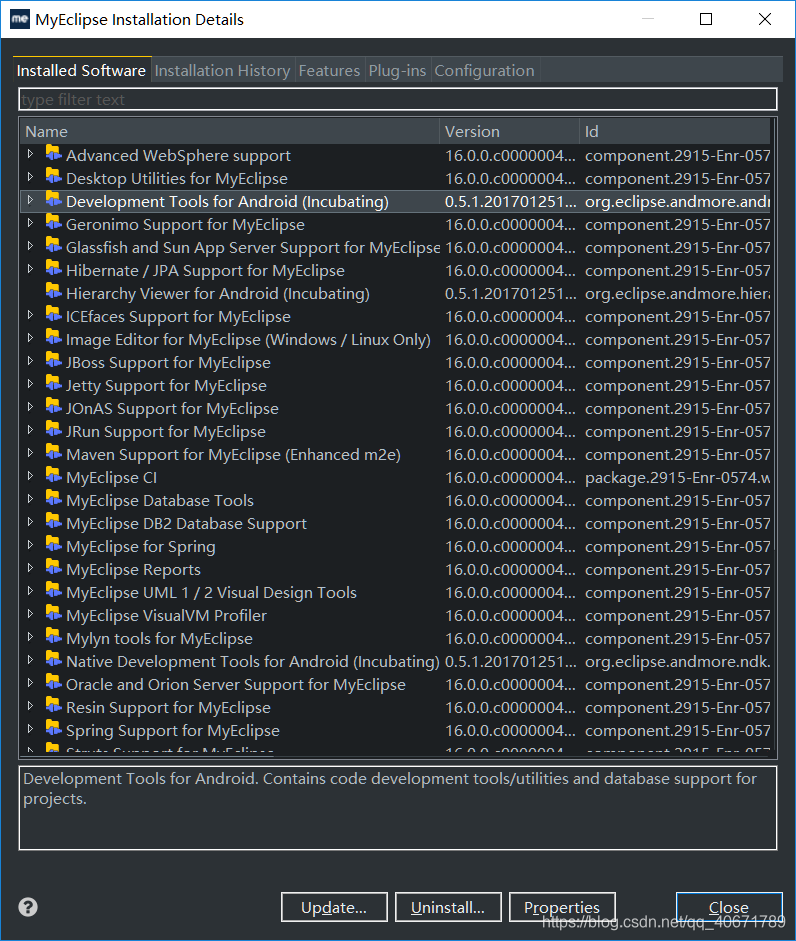Click the Native Development Tools for Android icon
This screenshot has height=941, width=796.
point(53,660)
